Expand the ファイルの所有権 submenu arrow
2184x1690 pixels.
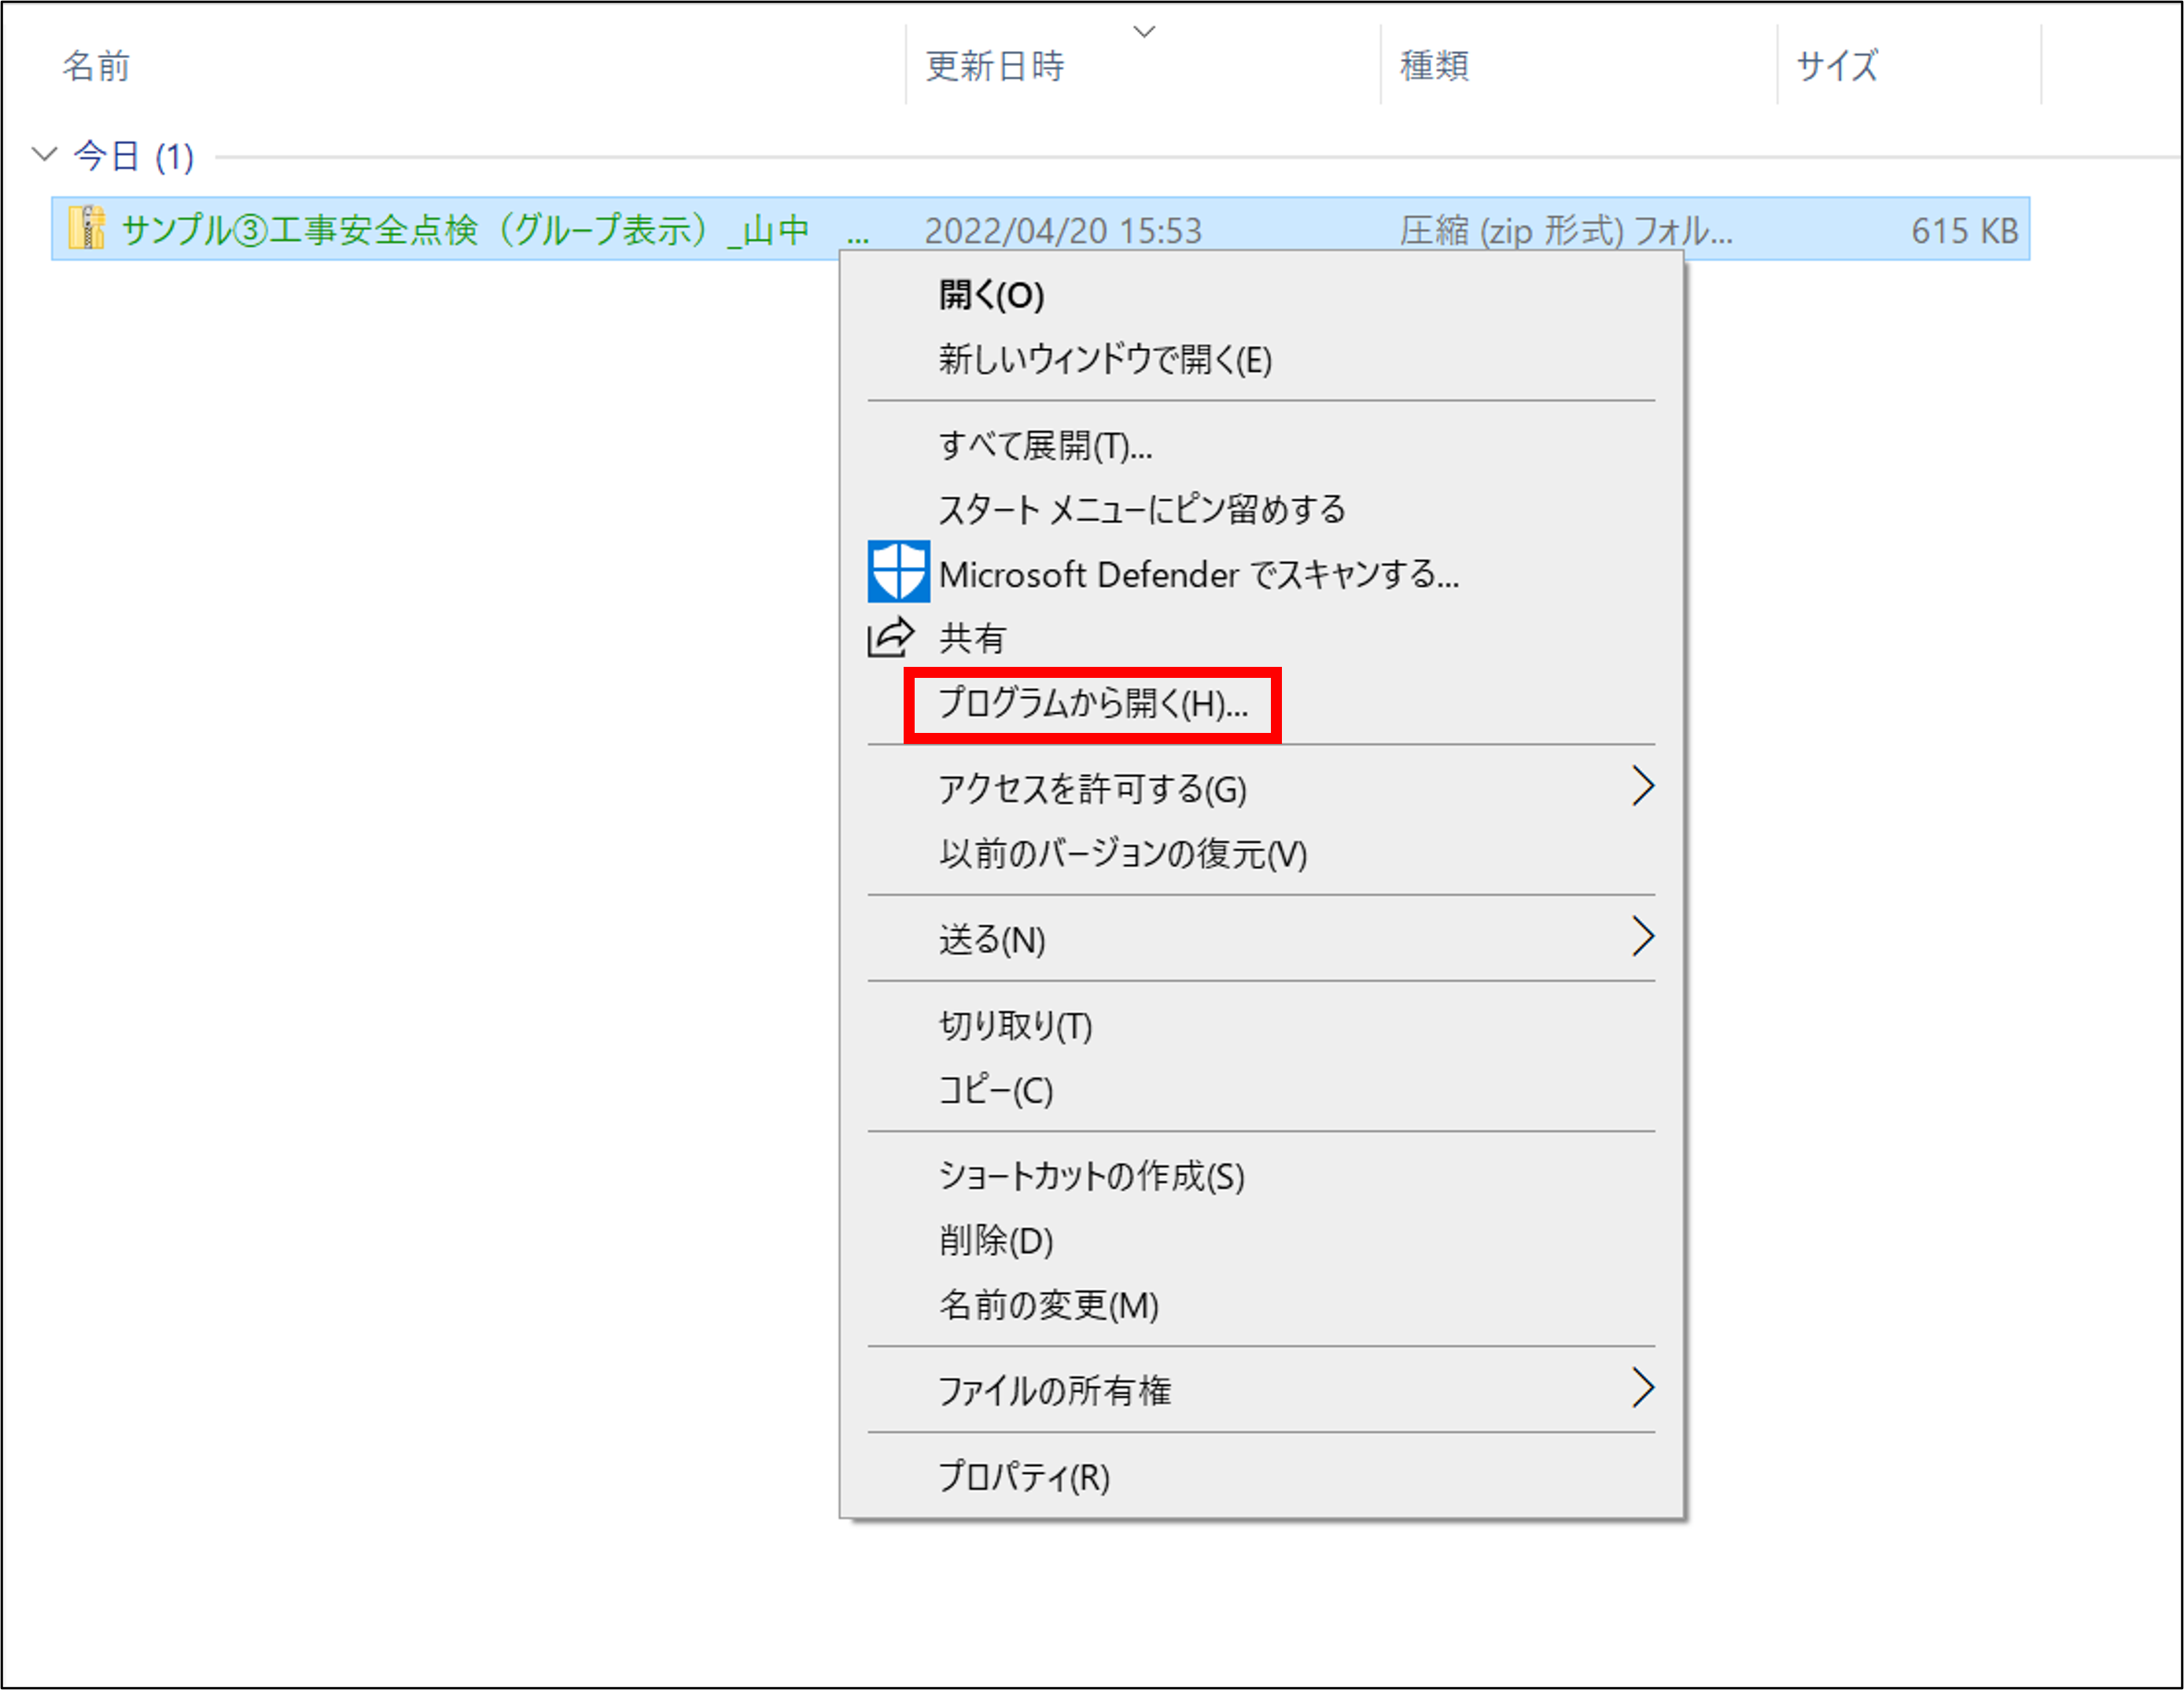coord(1642,1388)
